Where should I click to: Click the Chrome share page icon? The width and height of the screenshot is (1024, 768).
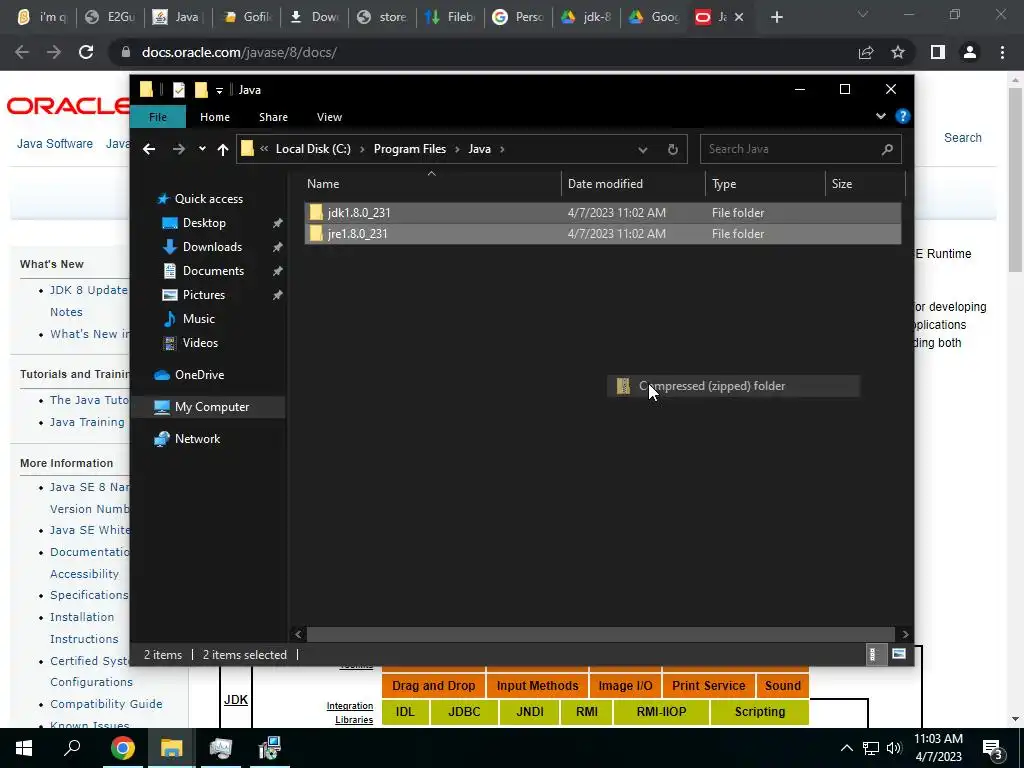(866, 52)
